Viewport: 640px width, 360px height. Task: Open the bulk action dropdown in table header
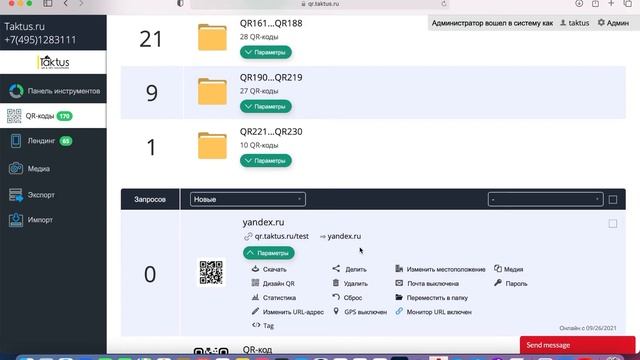click(545, 199)
